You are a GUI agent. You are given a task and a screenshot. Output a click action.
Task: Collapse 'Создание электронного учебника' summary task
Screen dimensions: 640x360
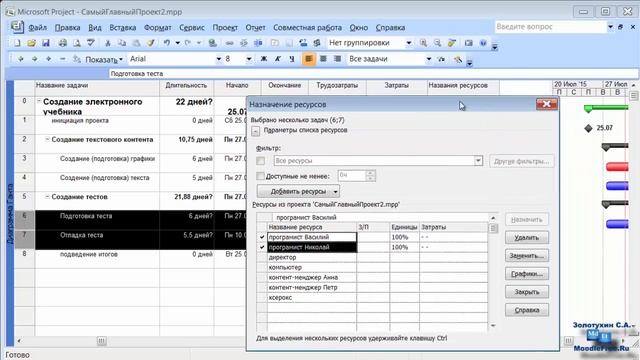[x=39, y=101]
